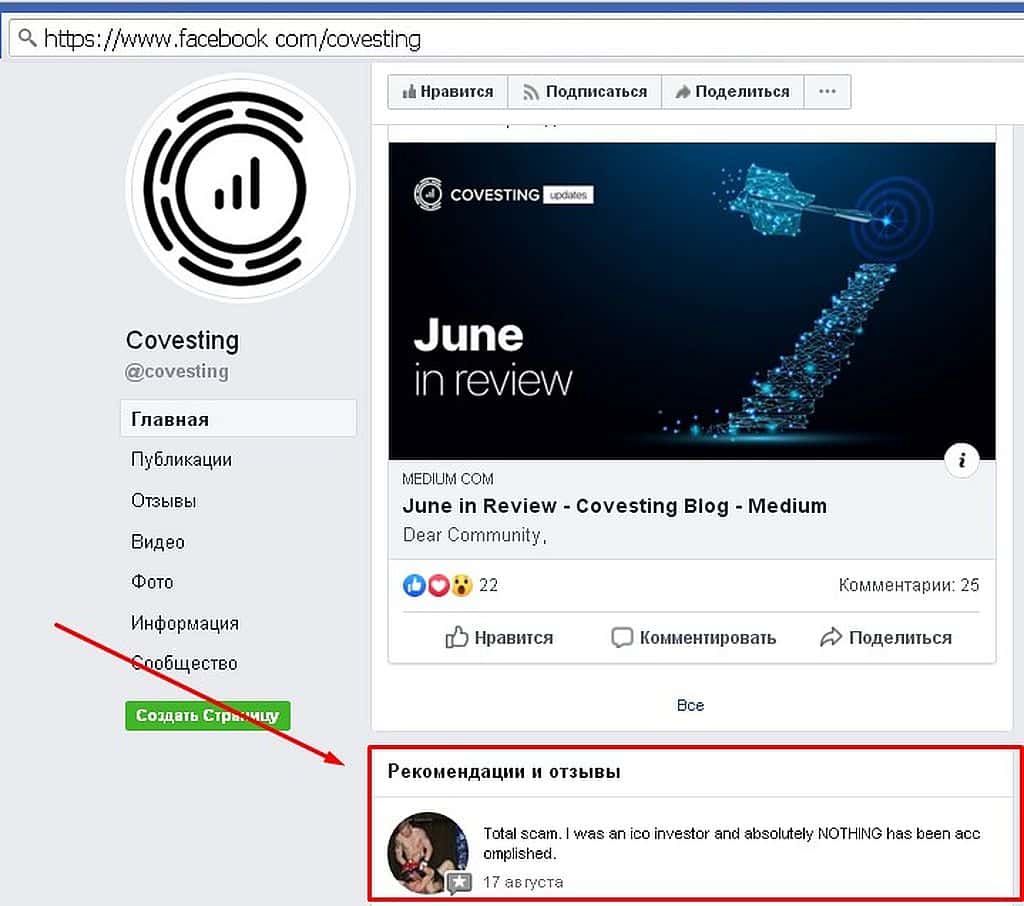Click the red heart reaction icon
Image resolution: width=1024 pixels, height=906 pixels.
pos(438,585)
